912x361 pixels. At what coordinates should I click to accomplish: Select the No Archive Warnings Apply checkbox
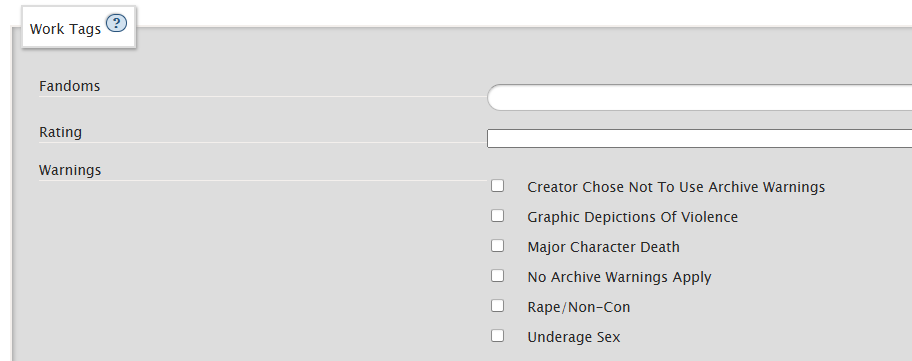(x=497, y=276)
